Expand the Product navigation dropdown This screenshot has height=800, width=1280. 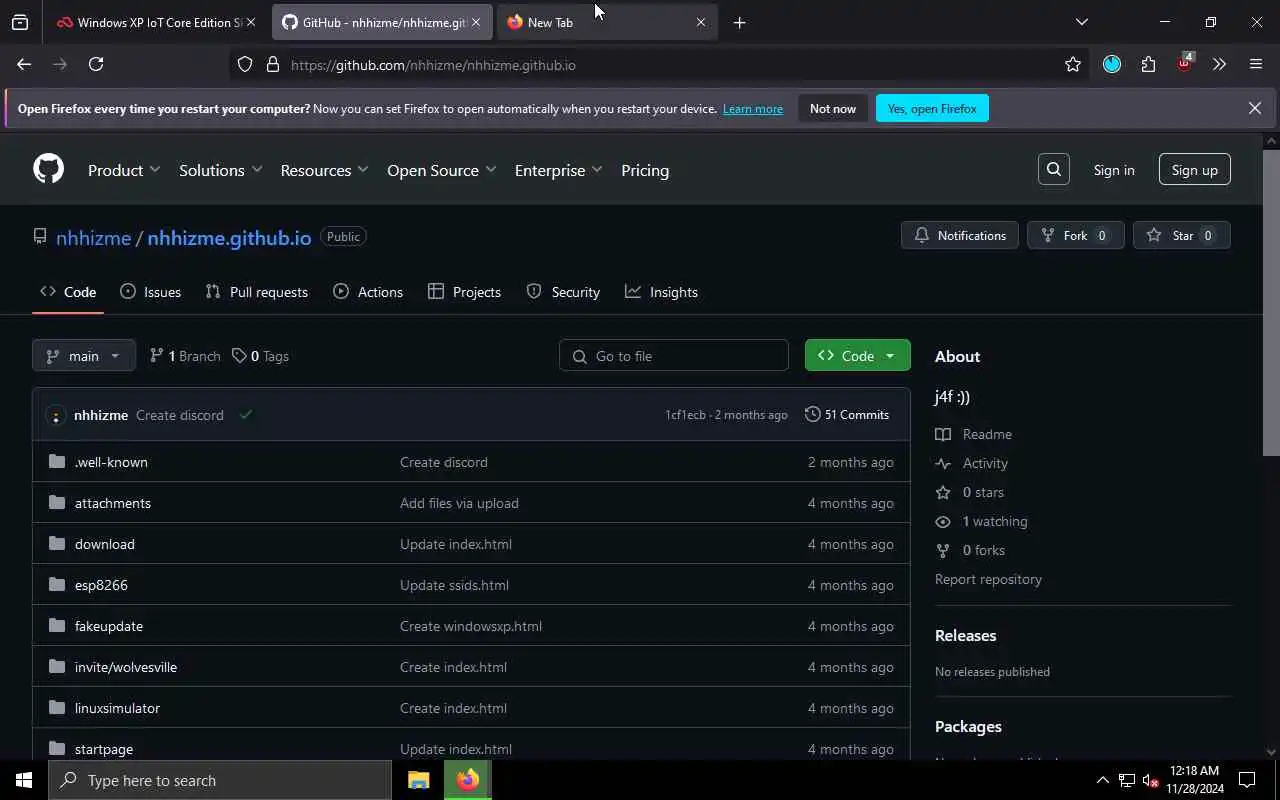124,170
